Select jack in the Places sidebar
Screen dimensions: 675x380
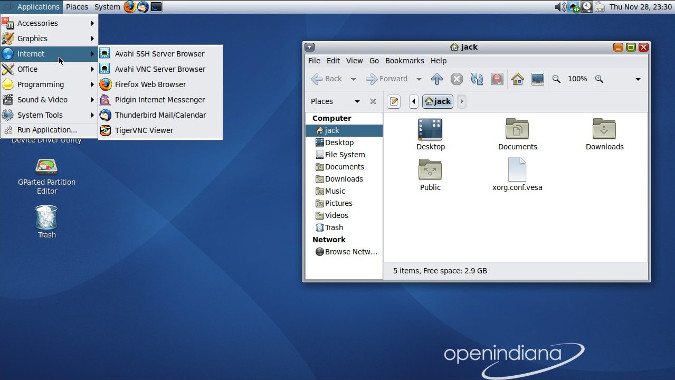click(344, 130)
